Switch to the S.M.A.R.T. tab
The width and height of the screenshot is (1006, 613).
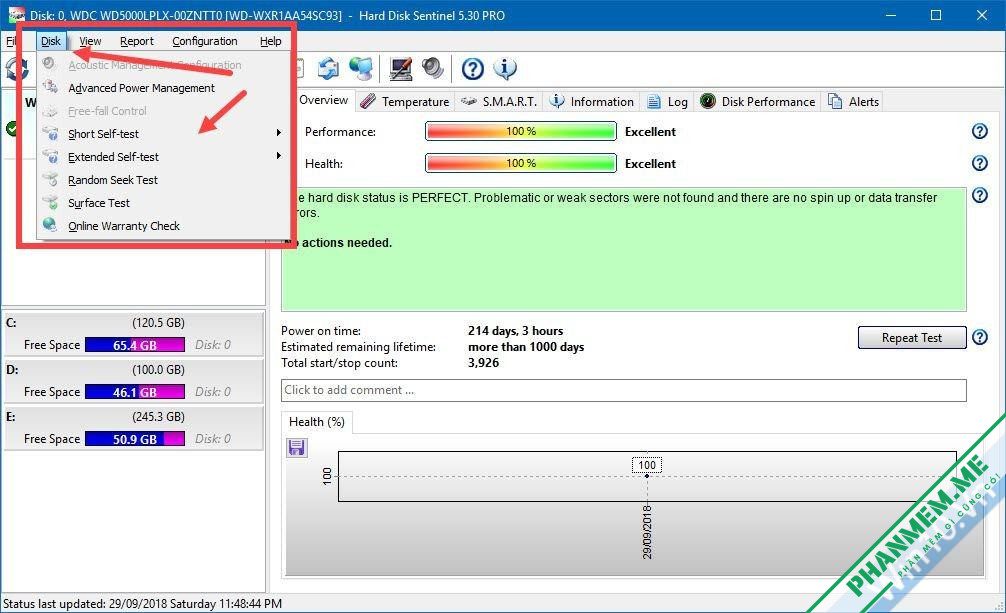pyautogui.click(x=499, y=101)
